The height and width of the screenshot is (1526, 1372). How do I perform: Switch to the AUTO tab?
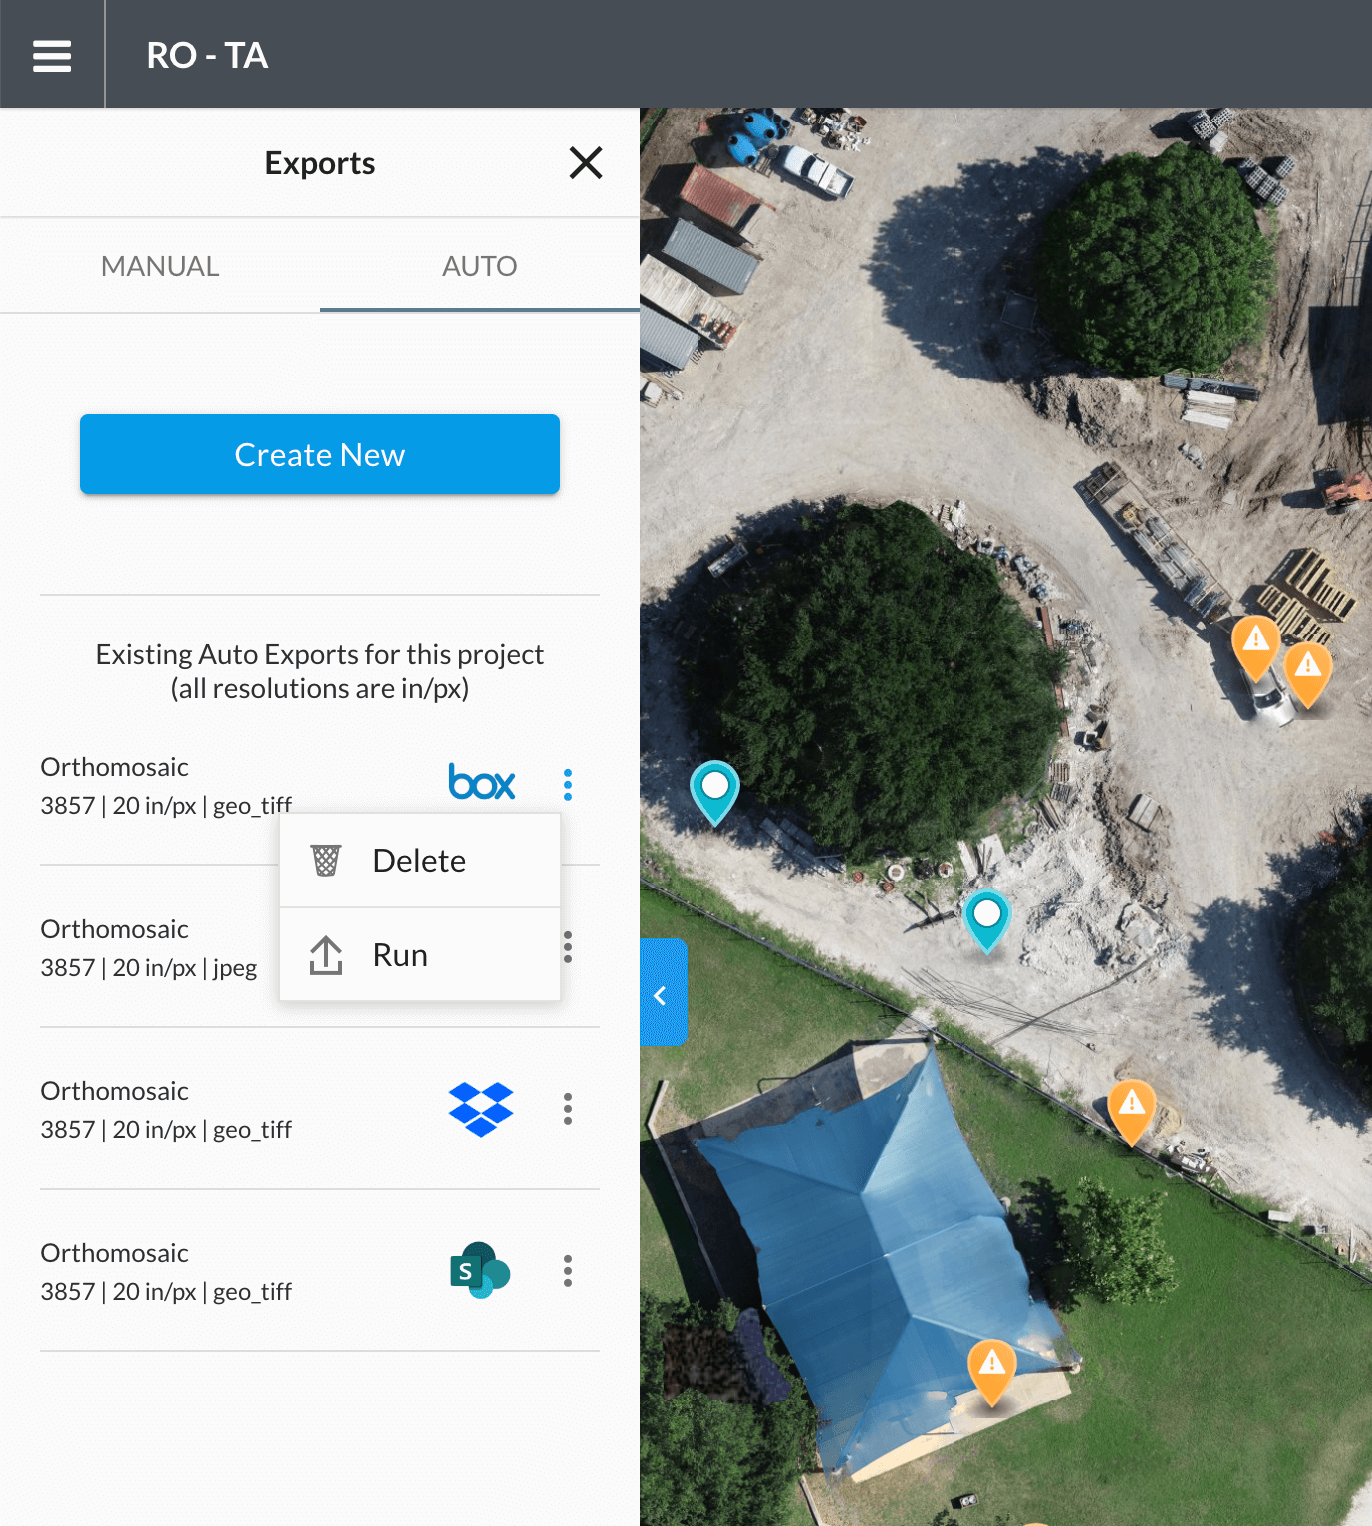(480, 266)
